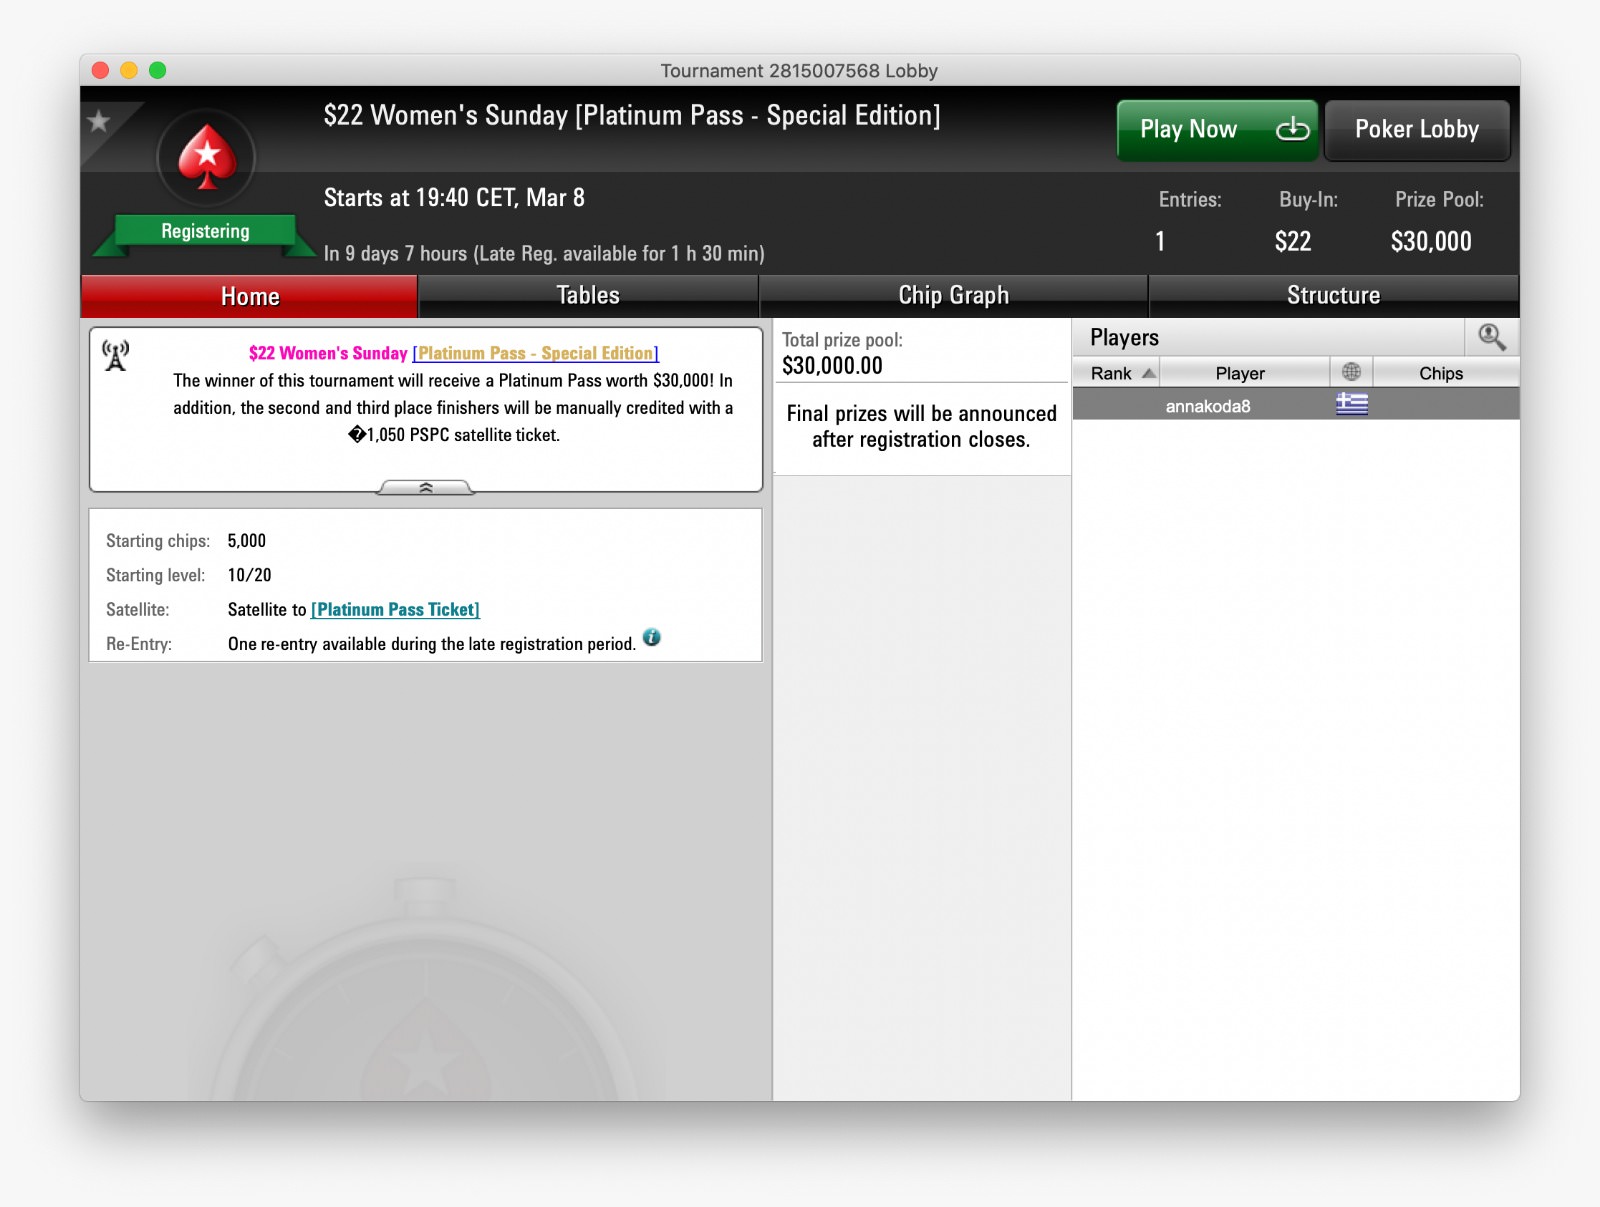This screenshot has height=1207, width=1600.
Task: Click the $30,000.00 total prize pool value
Action: tap(832, 366)
